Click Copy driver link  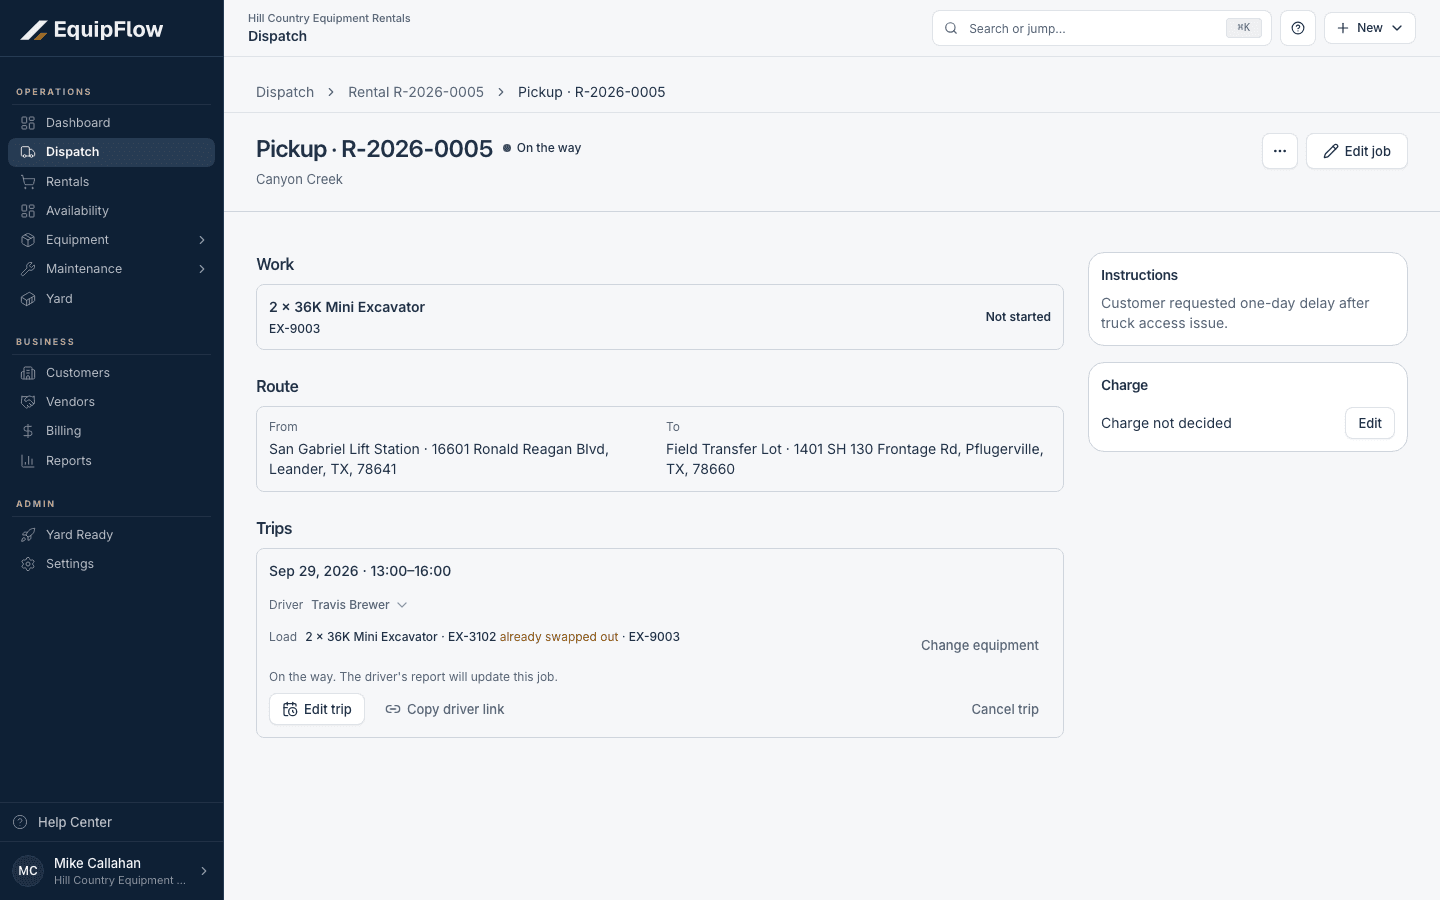pyautogui.click(x=445, y=709)
